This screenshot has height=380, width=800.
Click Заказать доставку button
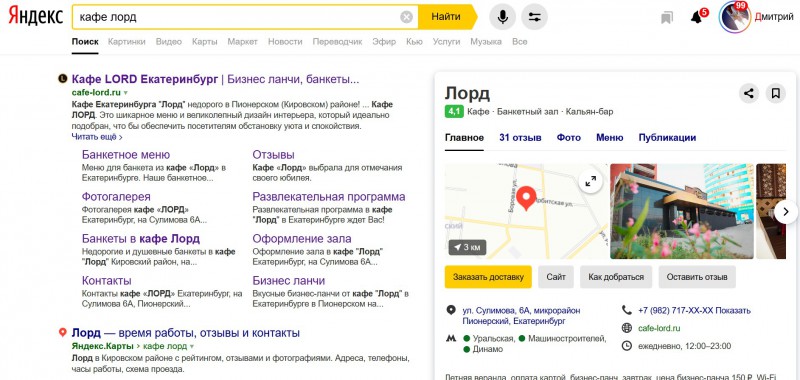coord(488,277)
